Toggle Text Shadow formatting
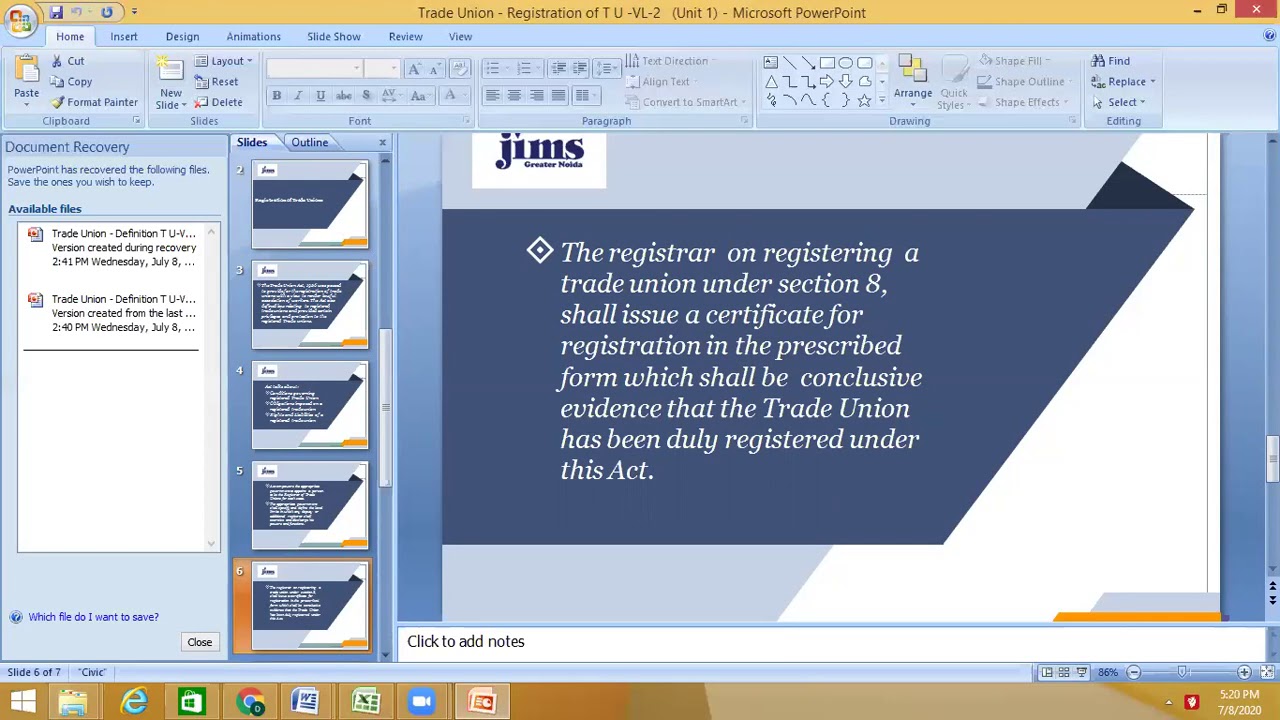The image size is (1280, 720). pyautogui.click(x=366, y=96)
